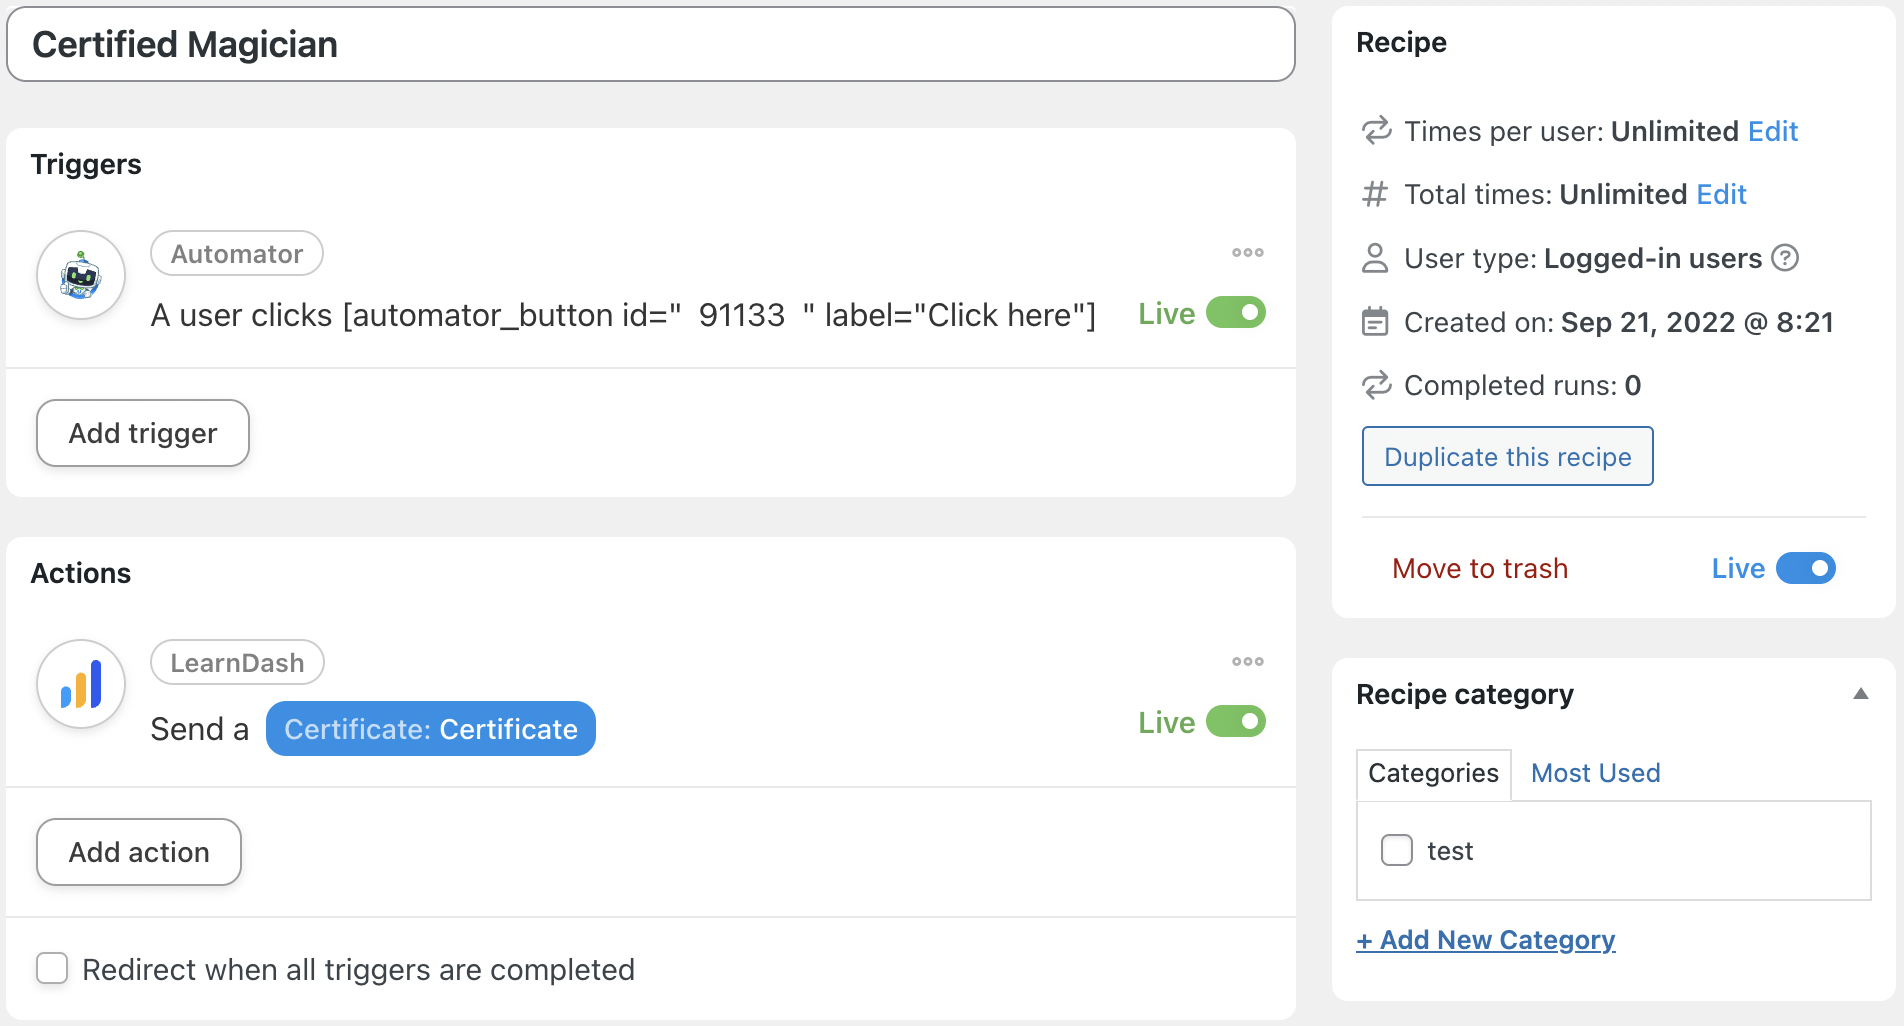Click Edit next to Times per user
This screenshot has width=1904, height=1026.
tap(1772, 131)
